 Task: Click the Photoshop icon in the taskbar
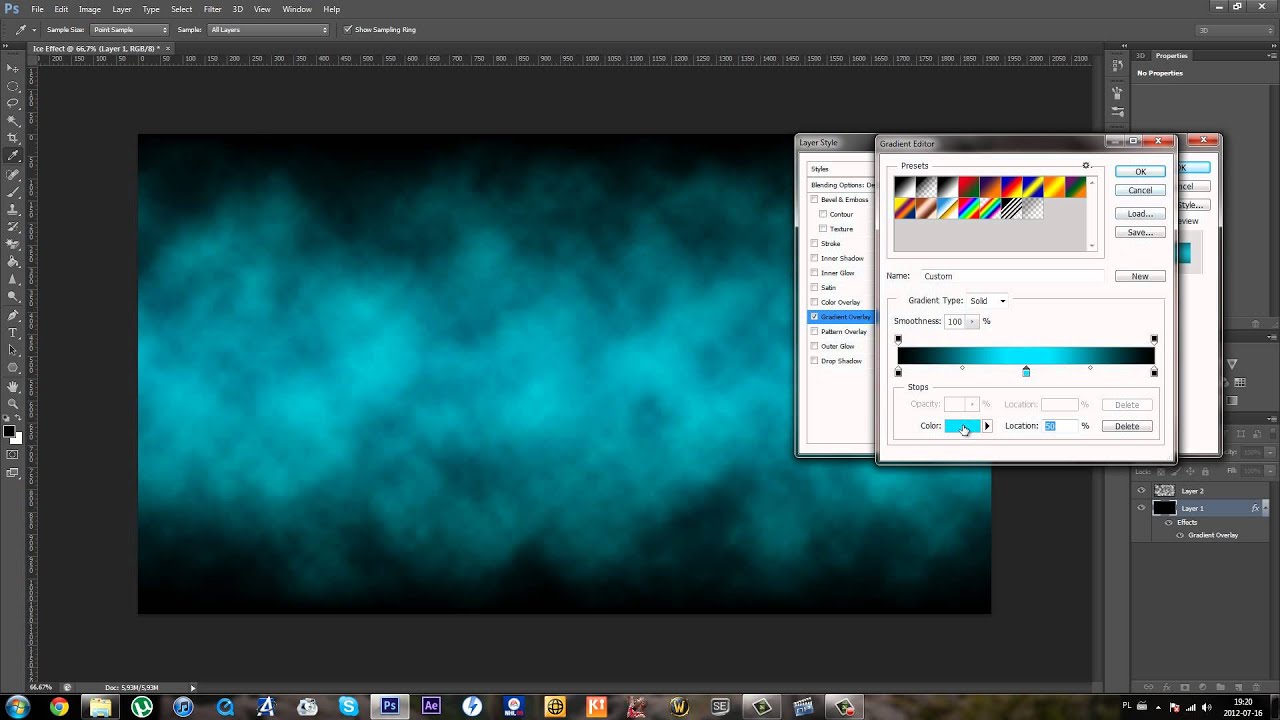[x=390, y=706]
